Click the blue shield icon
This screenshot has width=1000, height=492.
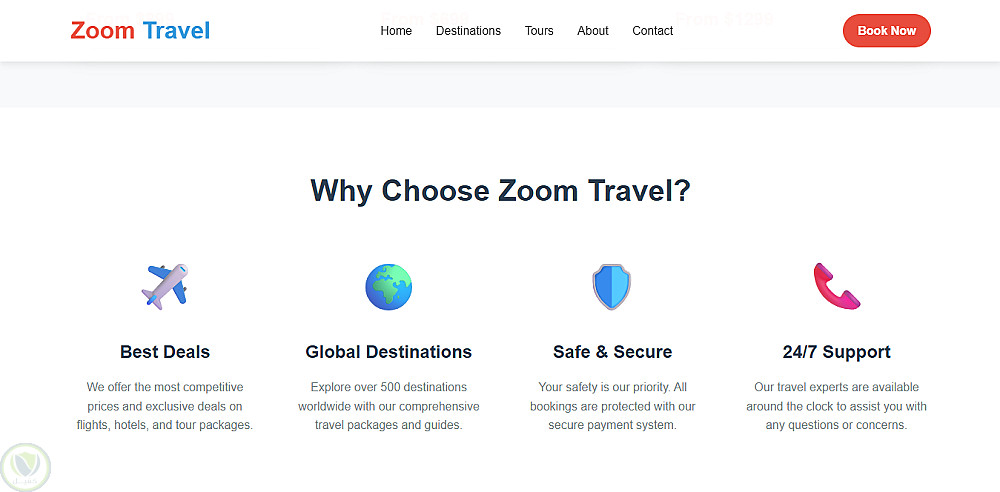pyautogui.click(x=612, y=287)
